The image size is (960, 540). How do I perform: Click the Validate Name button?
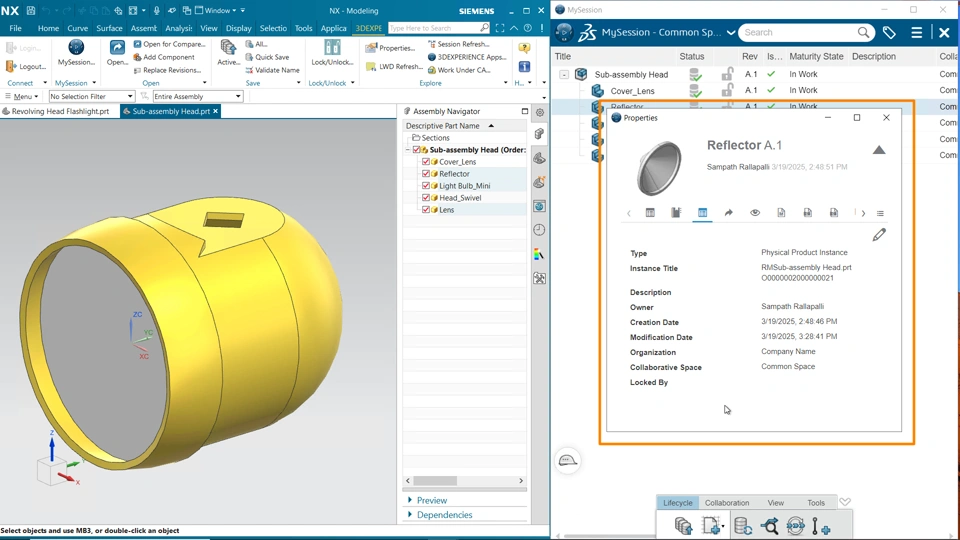(272, 70)
